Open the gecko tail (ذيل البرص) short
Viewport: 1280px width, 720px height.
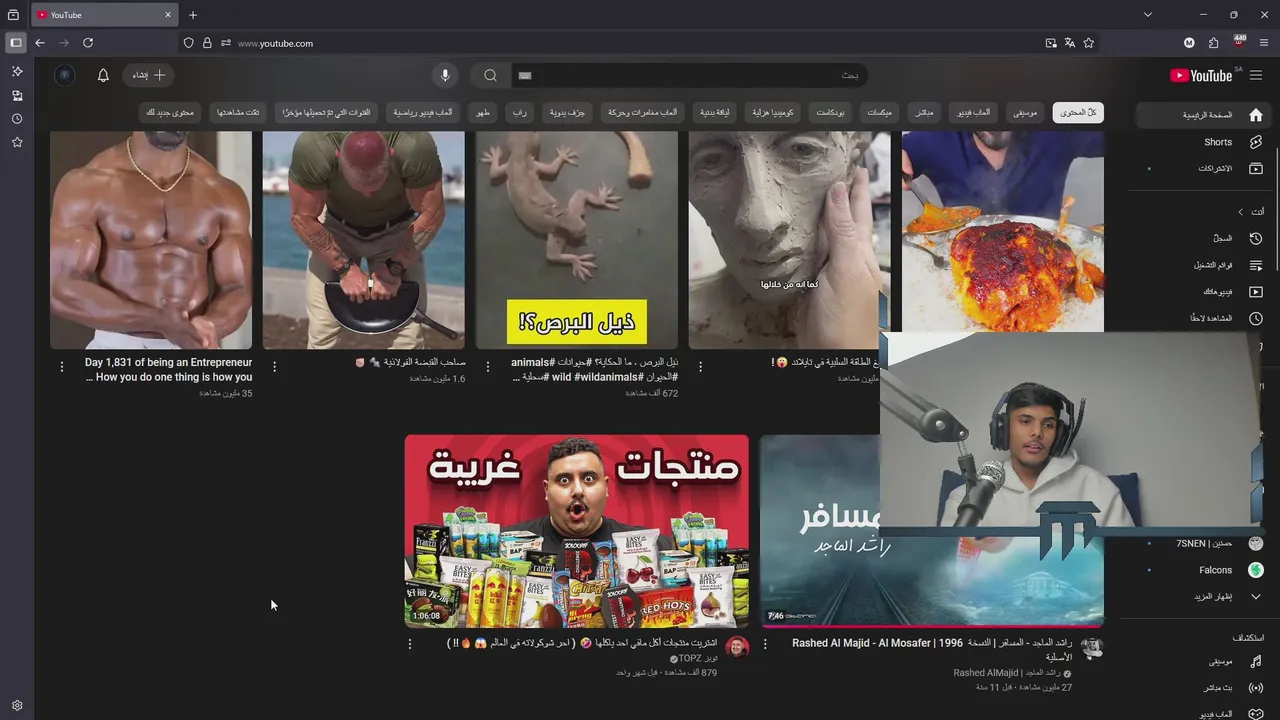[x=576, y=240]
